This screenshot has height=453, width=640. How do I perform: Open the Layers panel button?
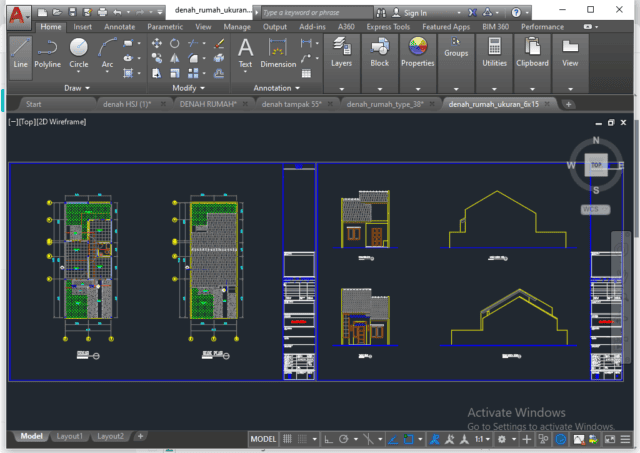pos(341,52)
